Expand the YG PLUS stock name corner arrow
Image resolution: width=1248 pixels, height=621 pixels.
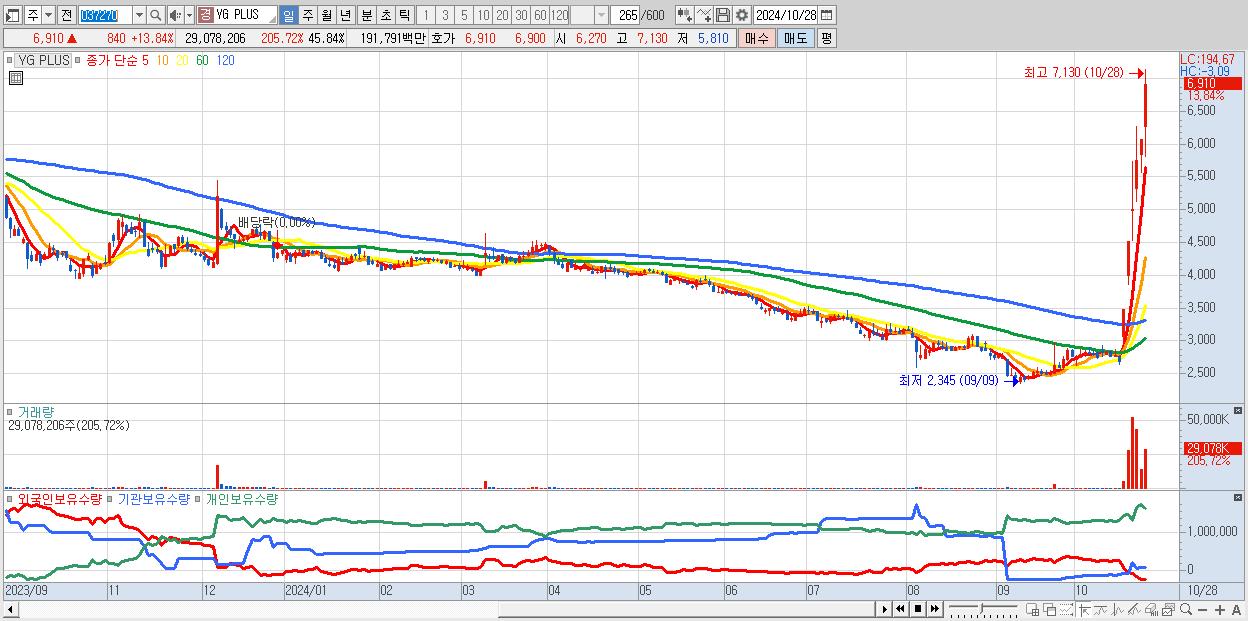tap(270, 19)
